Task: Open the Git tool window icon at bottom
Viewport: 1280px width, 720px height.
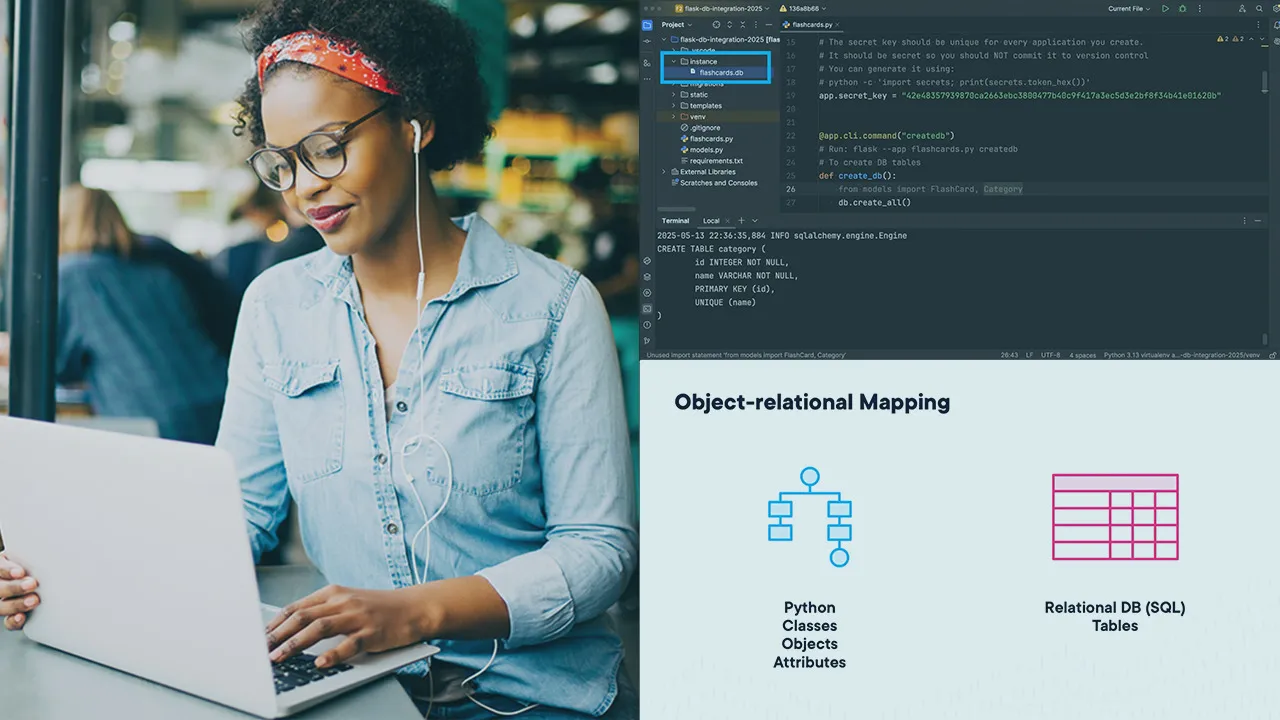Action: [x=647, y=339]
